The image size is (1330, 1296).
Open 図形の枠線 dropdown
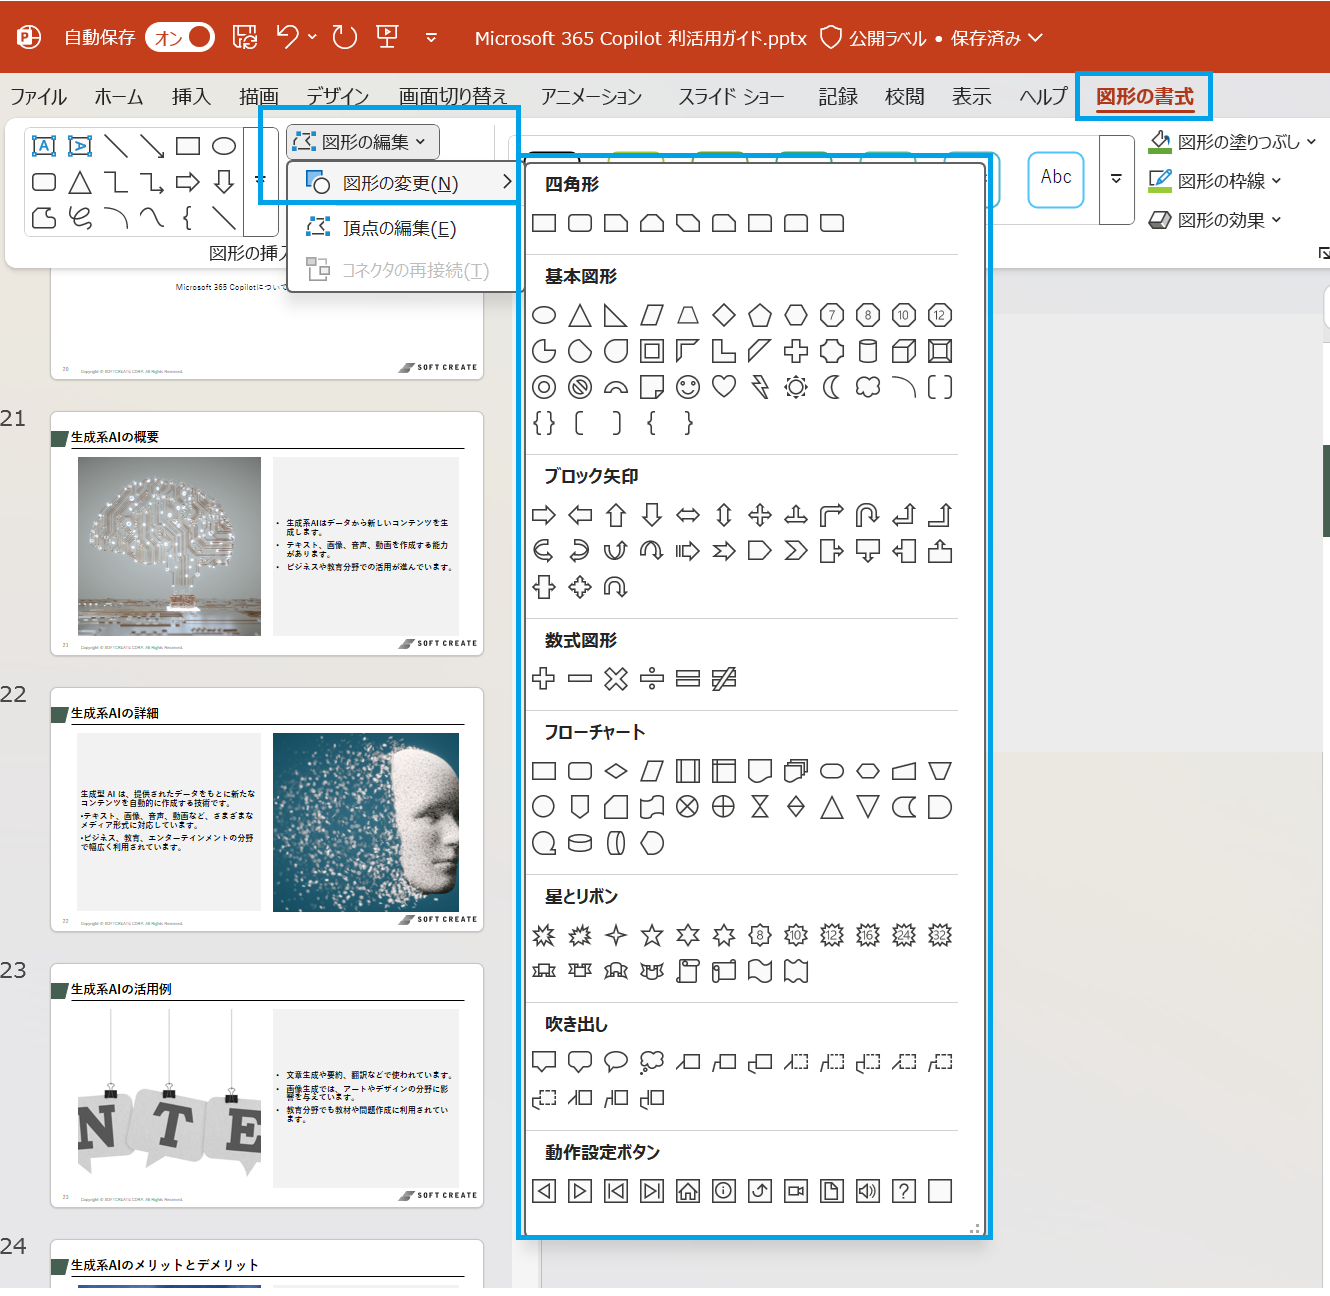(1215, 181)
